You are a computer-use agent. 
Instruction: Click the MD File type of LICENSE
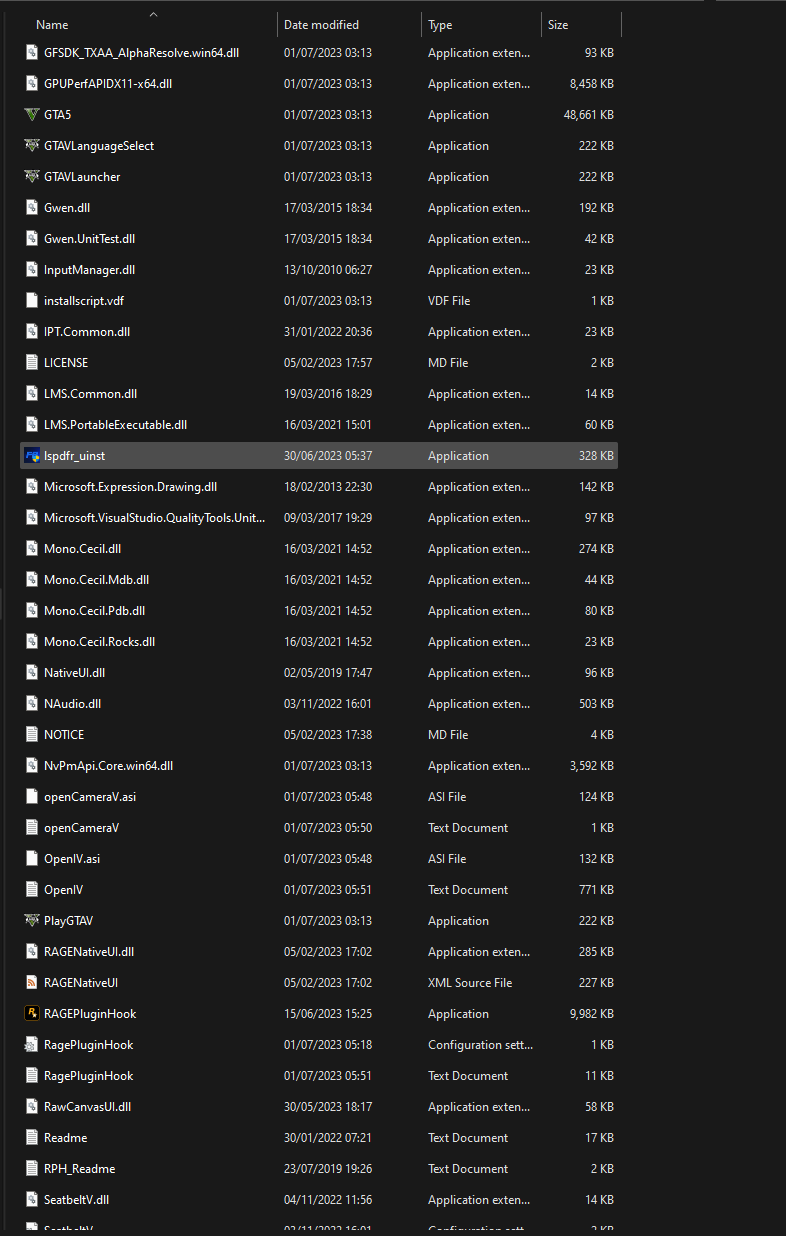448,363
